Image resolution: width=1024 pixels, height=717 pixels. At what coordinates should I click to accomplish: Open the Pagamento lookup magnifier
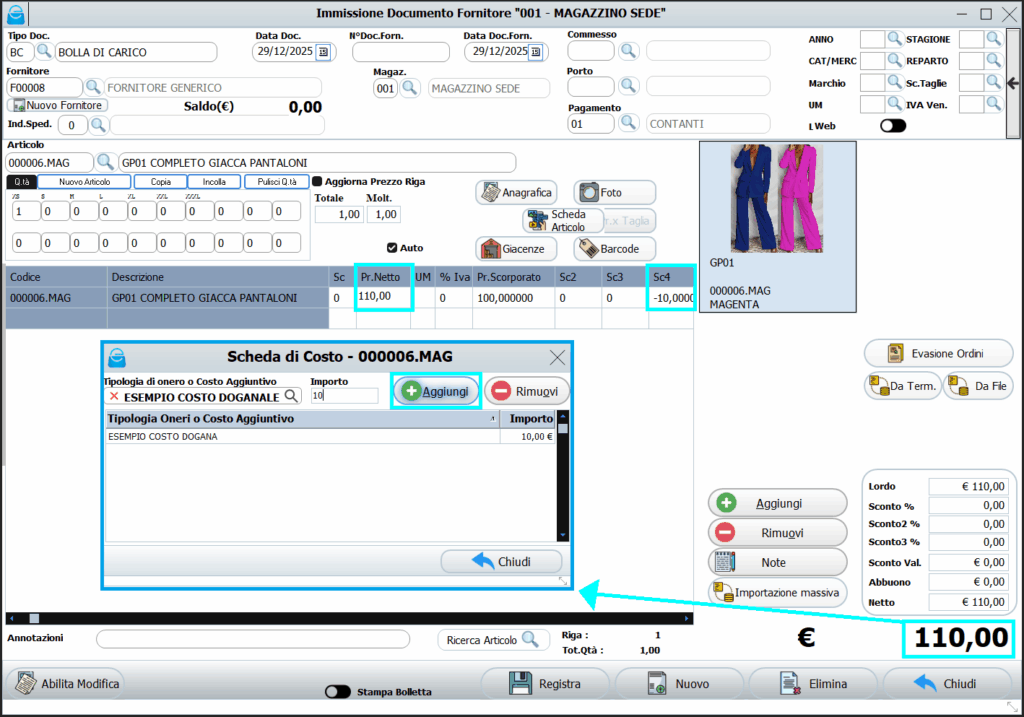pyautogui.click(x=628, y=123)
